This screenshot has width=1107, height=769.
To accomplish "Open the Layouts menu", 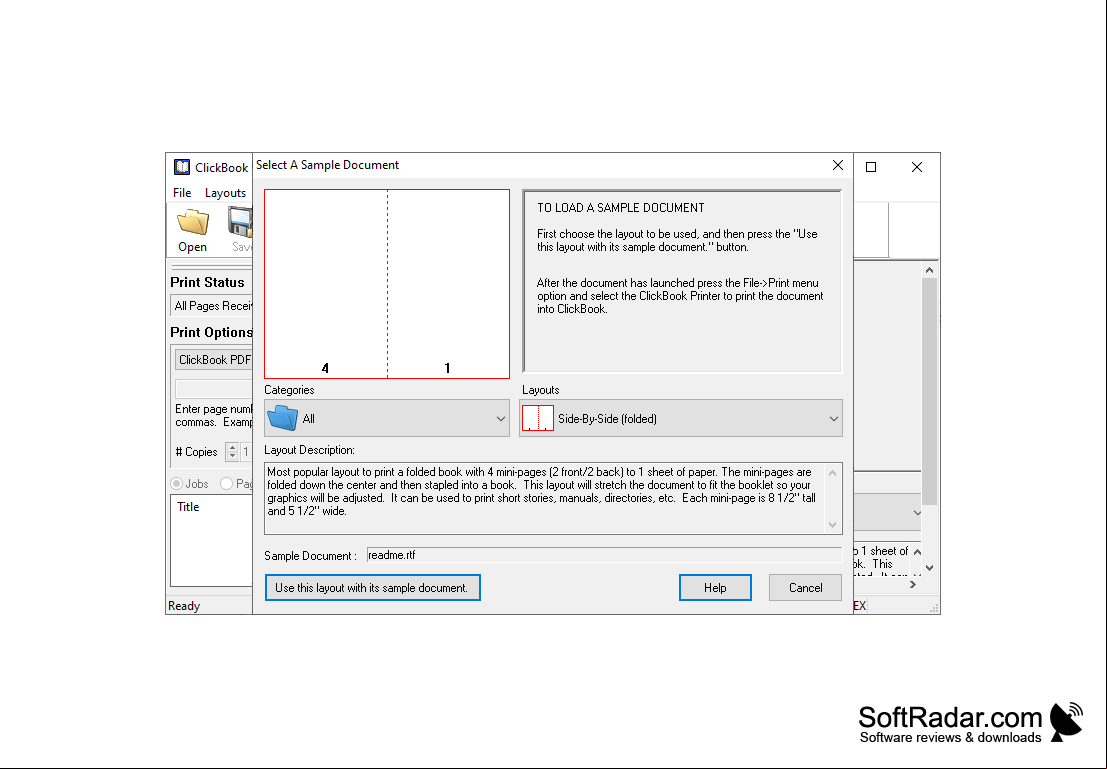I will (x=225, y=193).
